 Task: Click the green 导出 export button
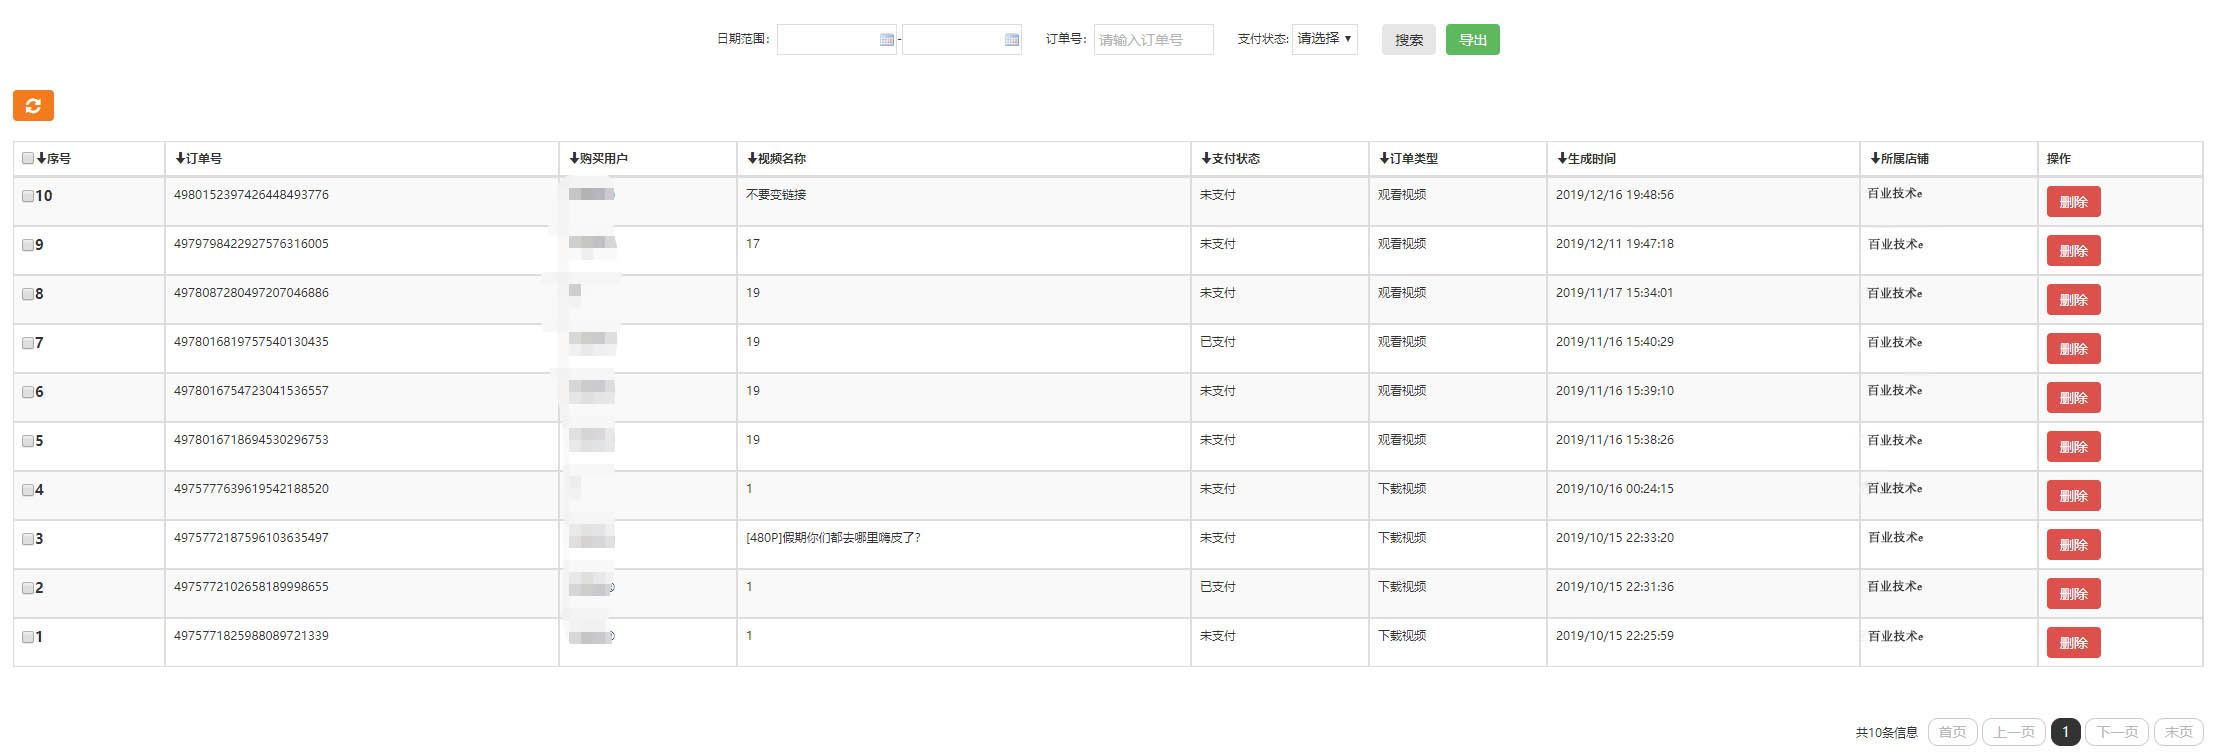[1472, 40]
